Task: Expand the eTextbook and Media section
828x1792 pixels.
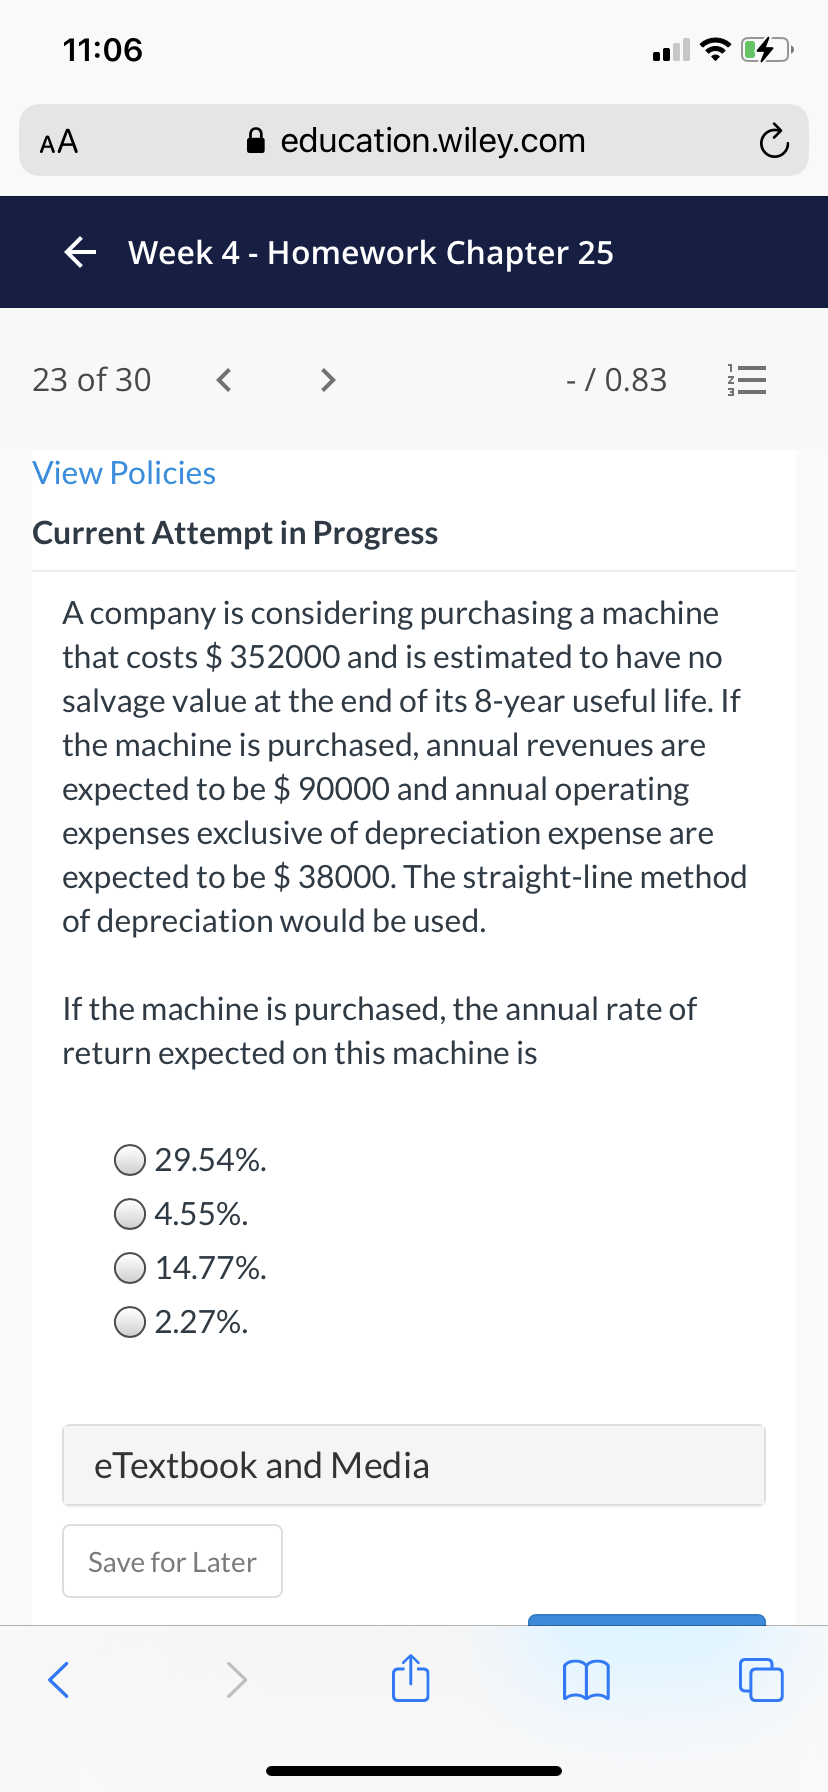Action: (x=414, y=1465)
